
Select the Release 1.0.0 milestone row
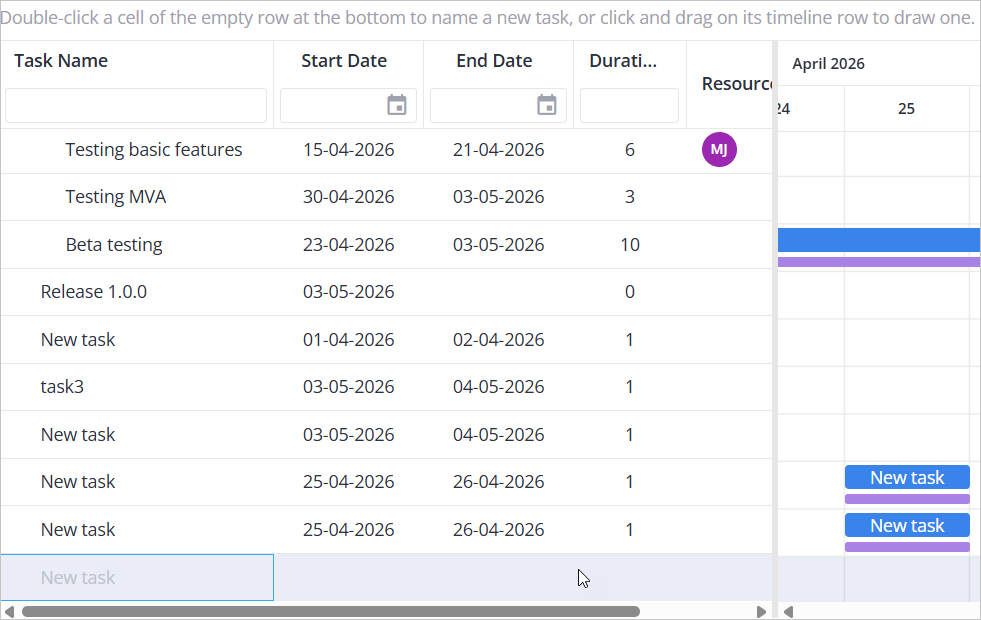pos(387,292)
